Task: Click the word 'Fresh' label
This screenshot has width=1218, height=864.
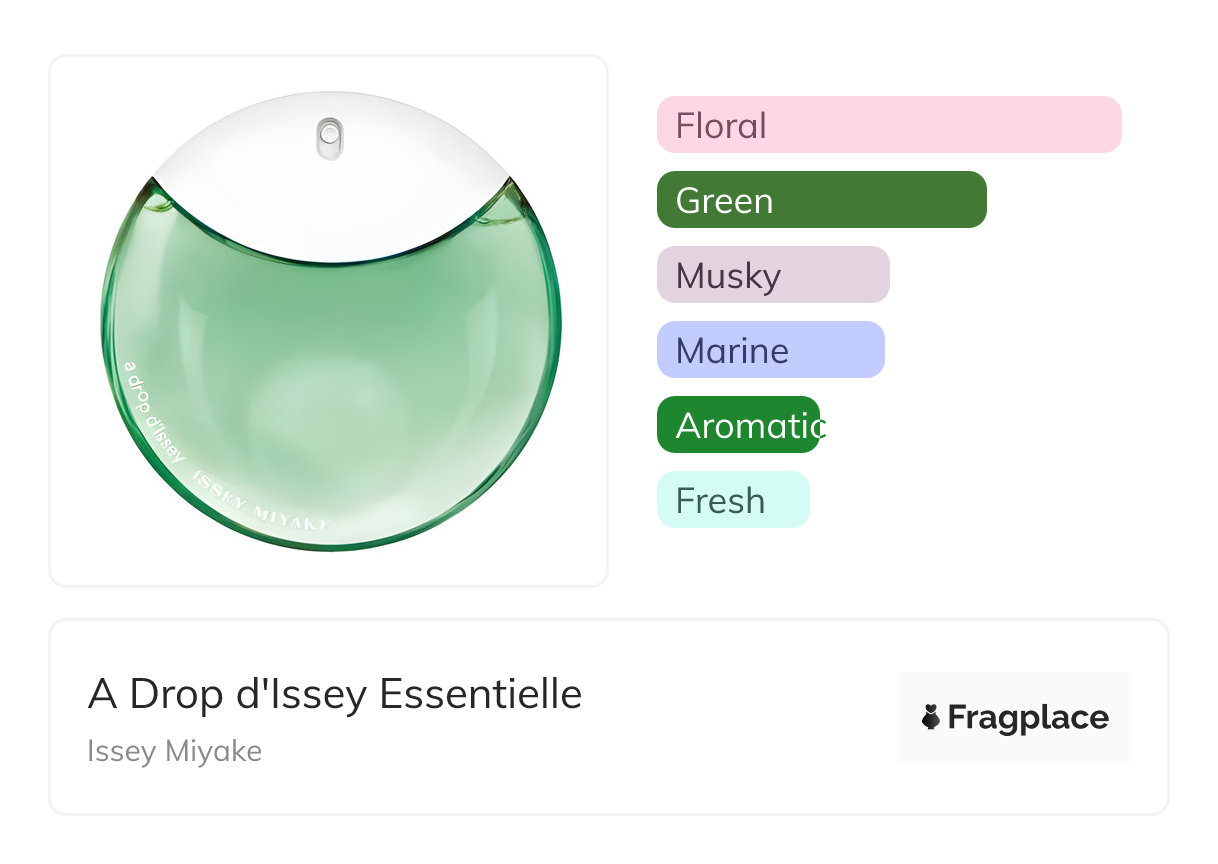Action: (720, 501)
